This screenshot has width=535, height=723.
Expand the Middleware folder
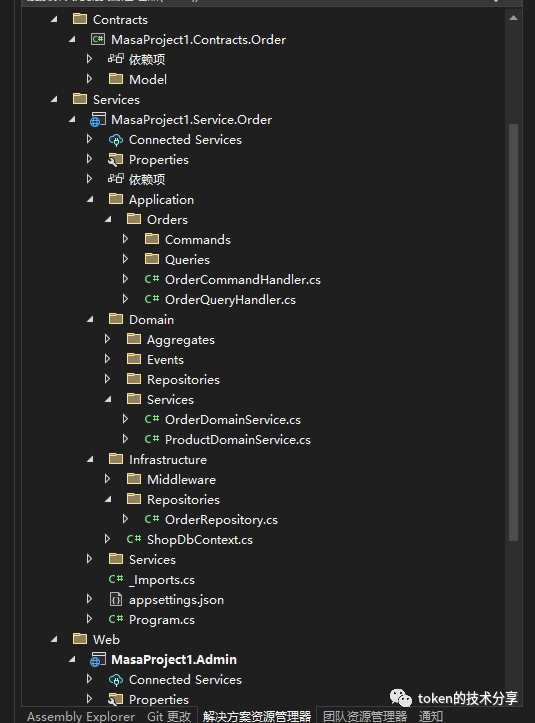click(x=107, y=479)
